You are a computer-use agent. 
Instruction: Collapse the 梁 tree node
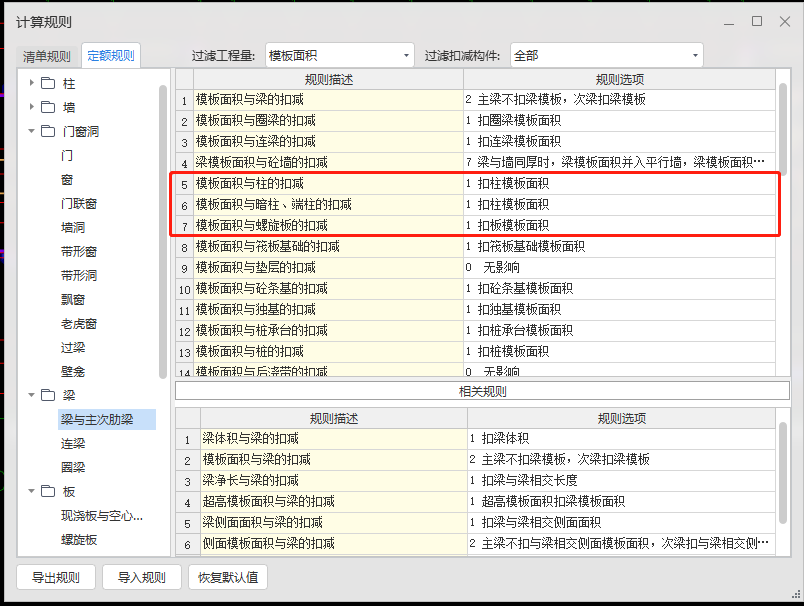(32, 395)
